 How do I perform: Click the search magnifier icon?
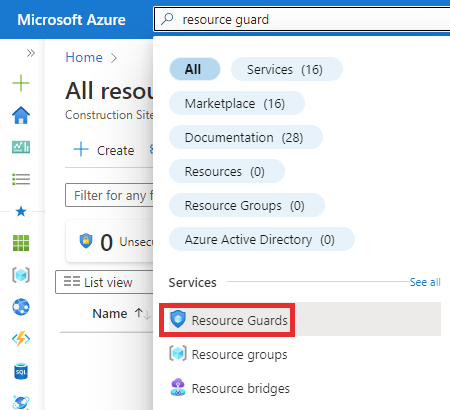167,19
